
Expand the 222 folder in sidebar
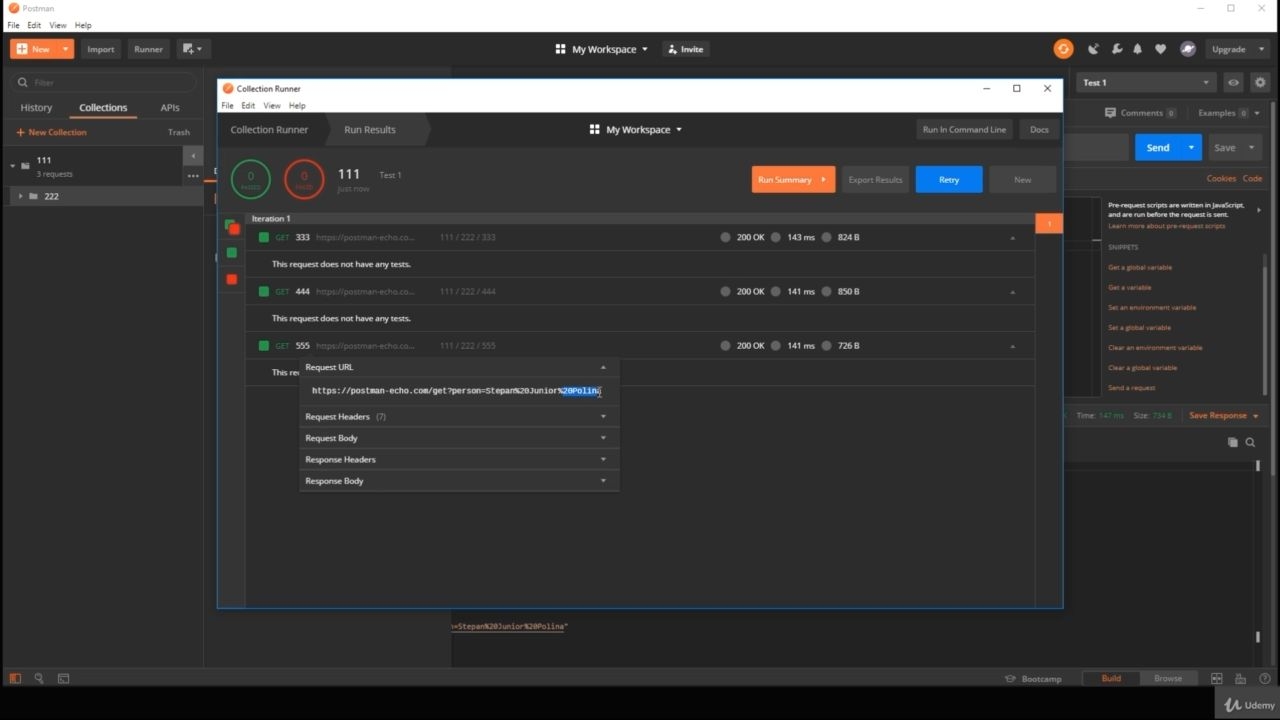(20, 196)
